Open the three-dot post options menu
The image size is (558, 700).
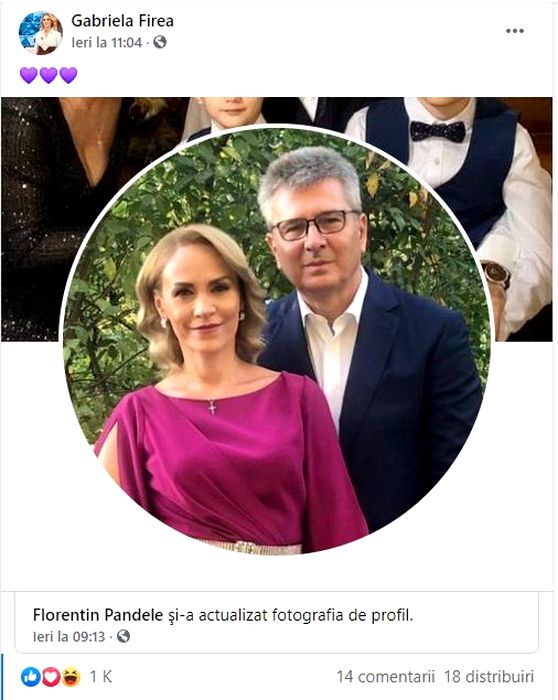pyautogui.click(x=515, y=31)
